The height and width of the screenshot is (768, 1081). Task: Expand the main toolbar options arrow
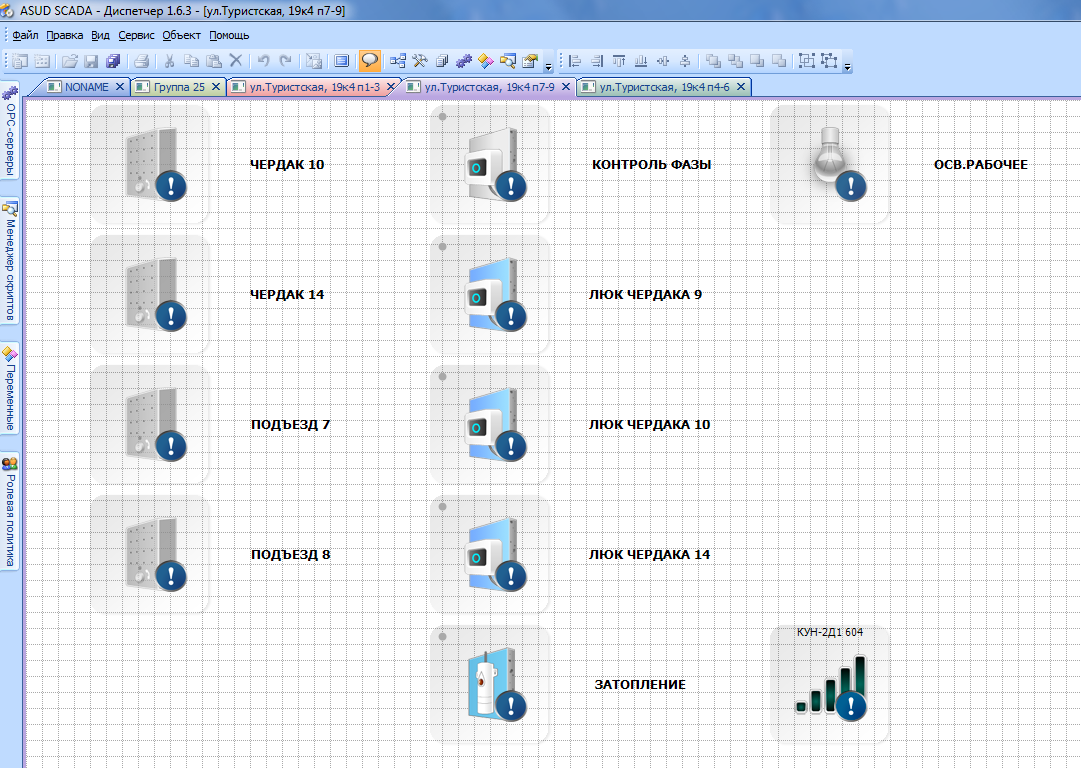549,66
